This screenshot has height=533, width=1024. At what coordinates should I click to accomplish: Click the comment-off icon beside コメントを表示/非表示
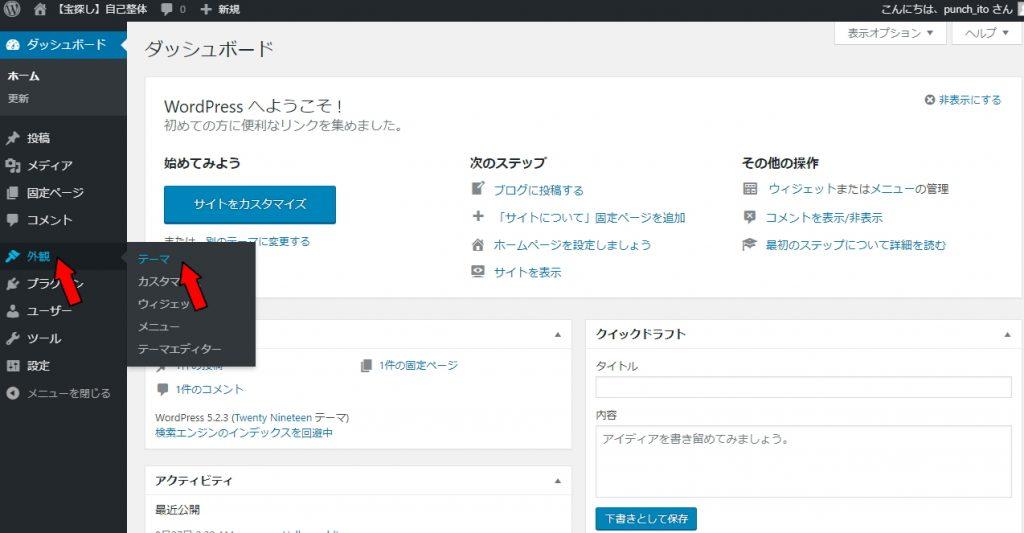click(x=750, y=217)
